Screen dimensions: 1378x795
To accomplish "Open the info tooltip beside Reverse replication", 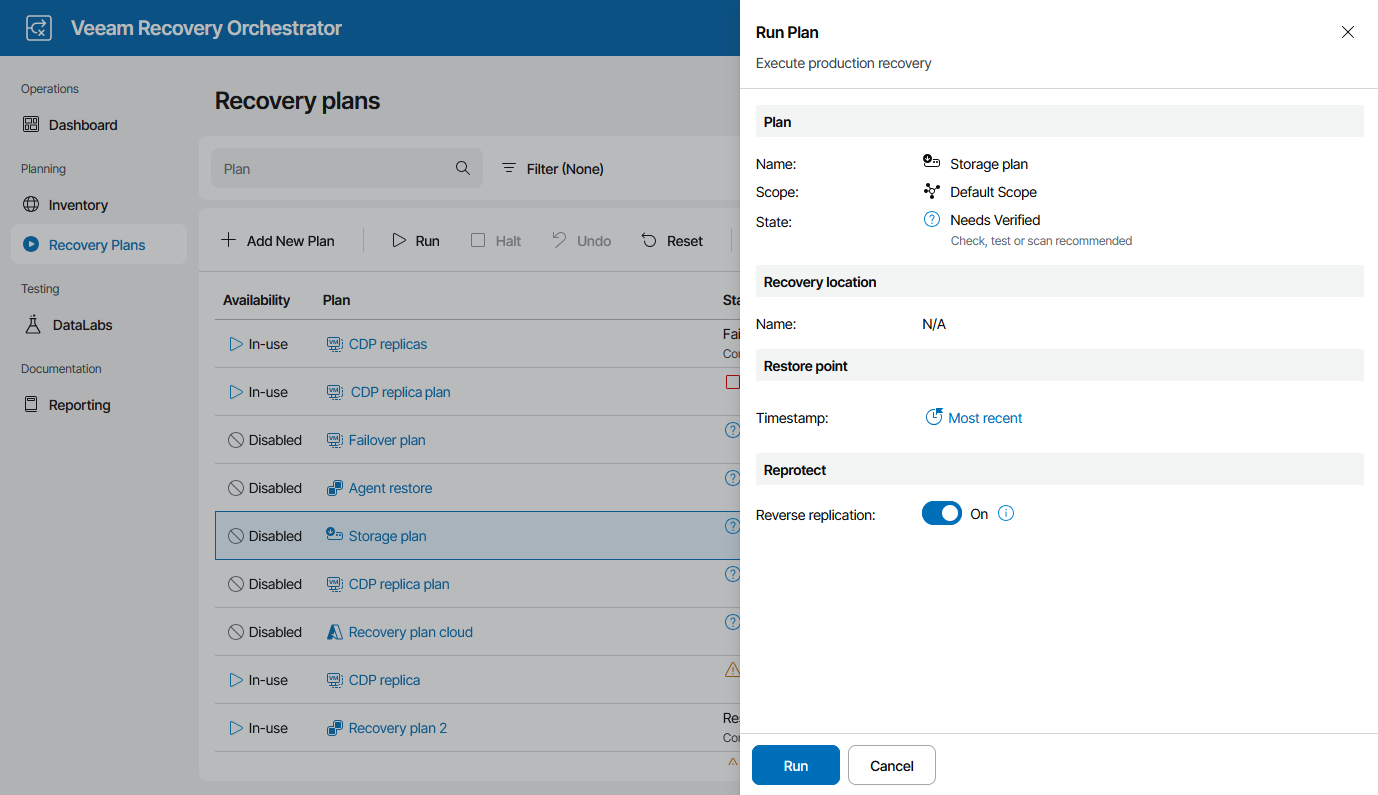I will (1006, 513).
